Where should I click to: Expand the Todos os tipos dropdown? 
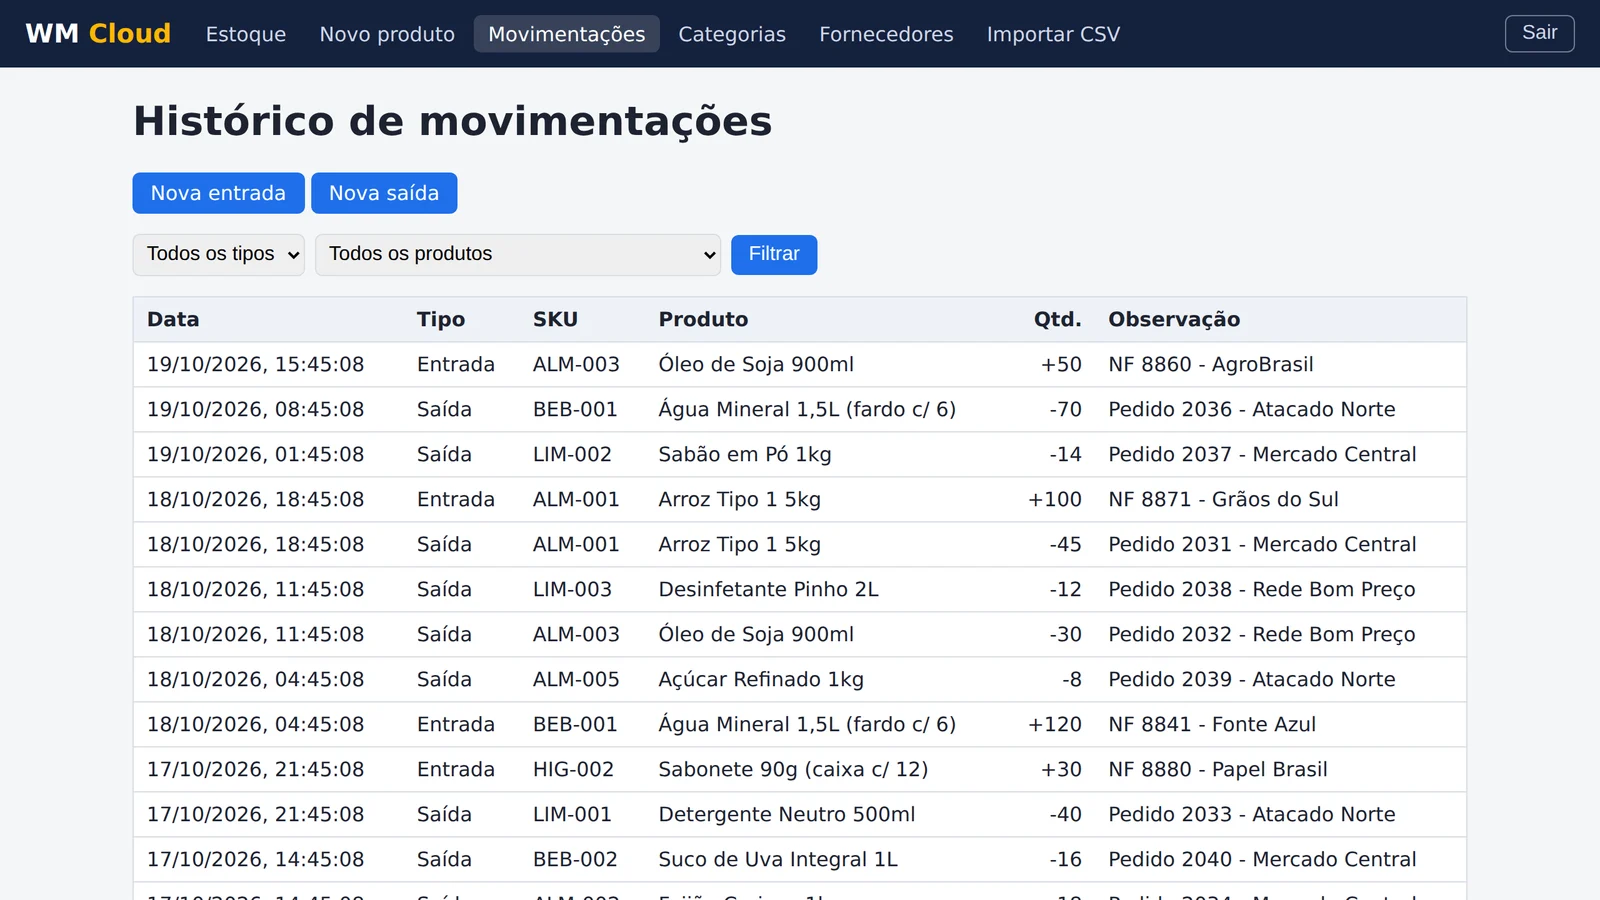(x=218, y=254)
